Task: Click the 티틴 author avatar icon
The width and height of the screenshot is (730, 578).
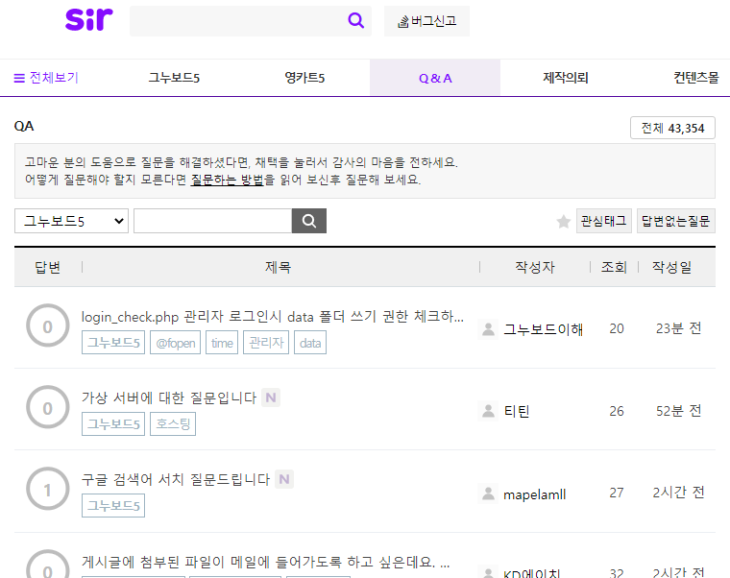Action: point(488,411)
